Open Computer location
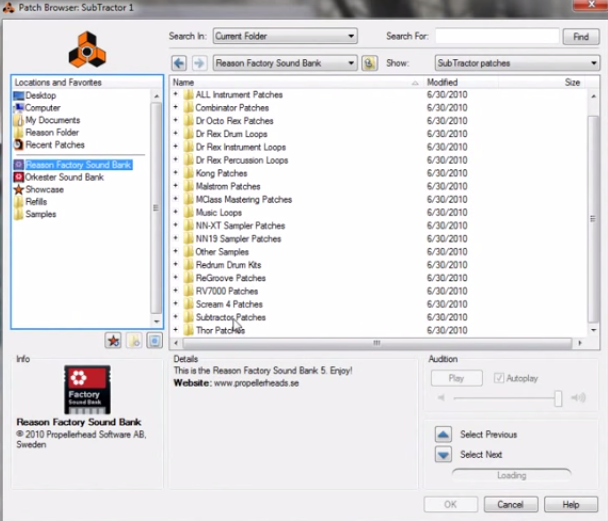Viewport: 608px width, 521px height. pos(42,108)
